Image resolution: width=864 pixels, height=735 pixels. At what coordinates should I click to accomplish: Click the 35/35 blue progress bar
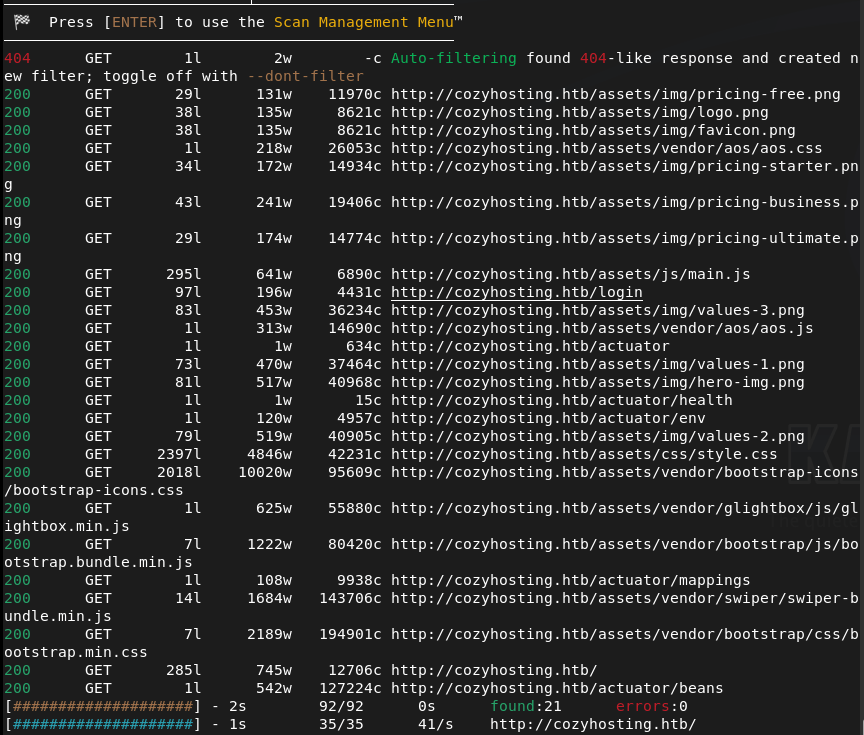(102, 724)
